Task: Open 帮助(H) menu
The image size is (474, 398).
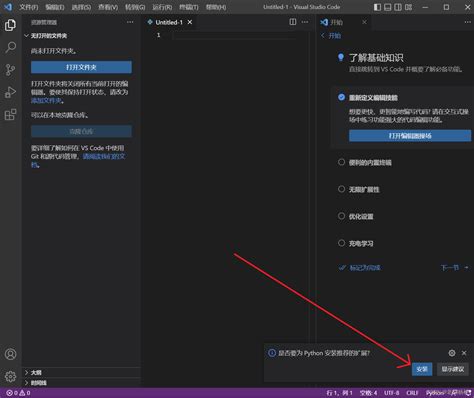Action: click(x=216, y=7)
